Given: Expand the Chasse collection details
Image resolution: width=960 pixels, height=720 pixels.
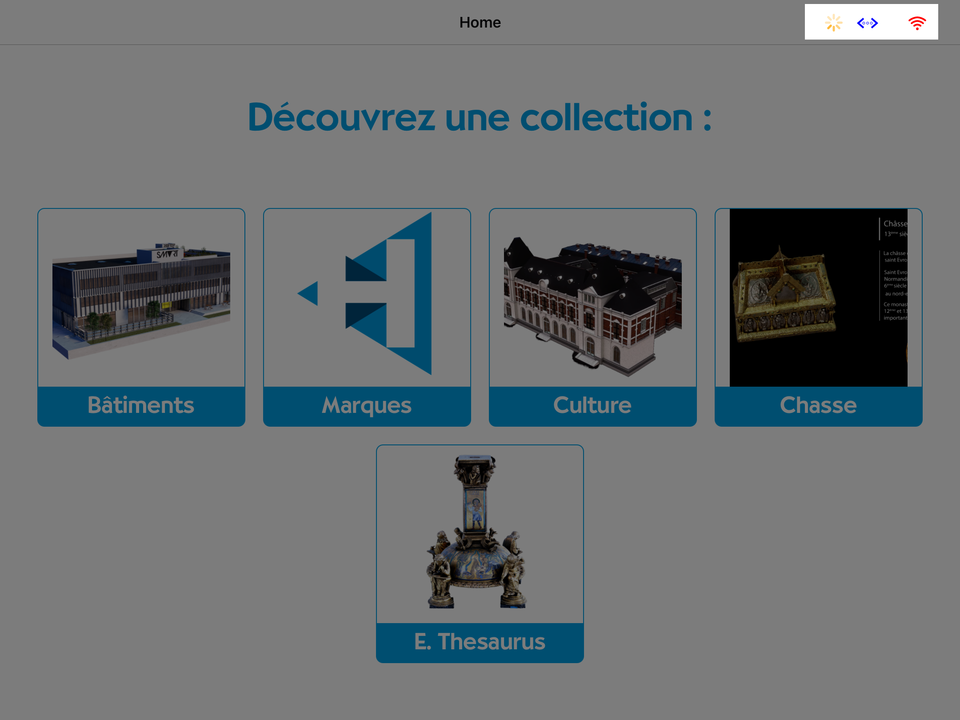Looking at the screenshot, I should pyautogui.click(x=818, y=316).
